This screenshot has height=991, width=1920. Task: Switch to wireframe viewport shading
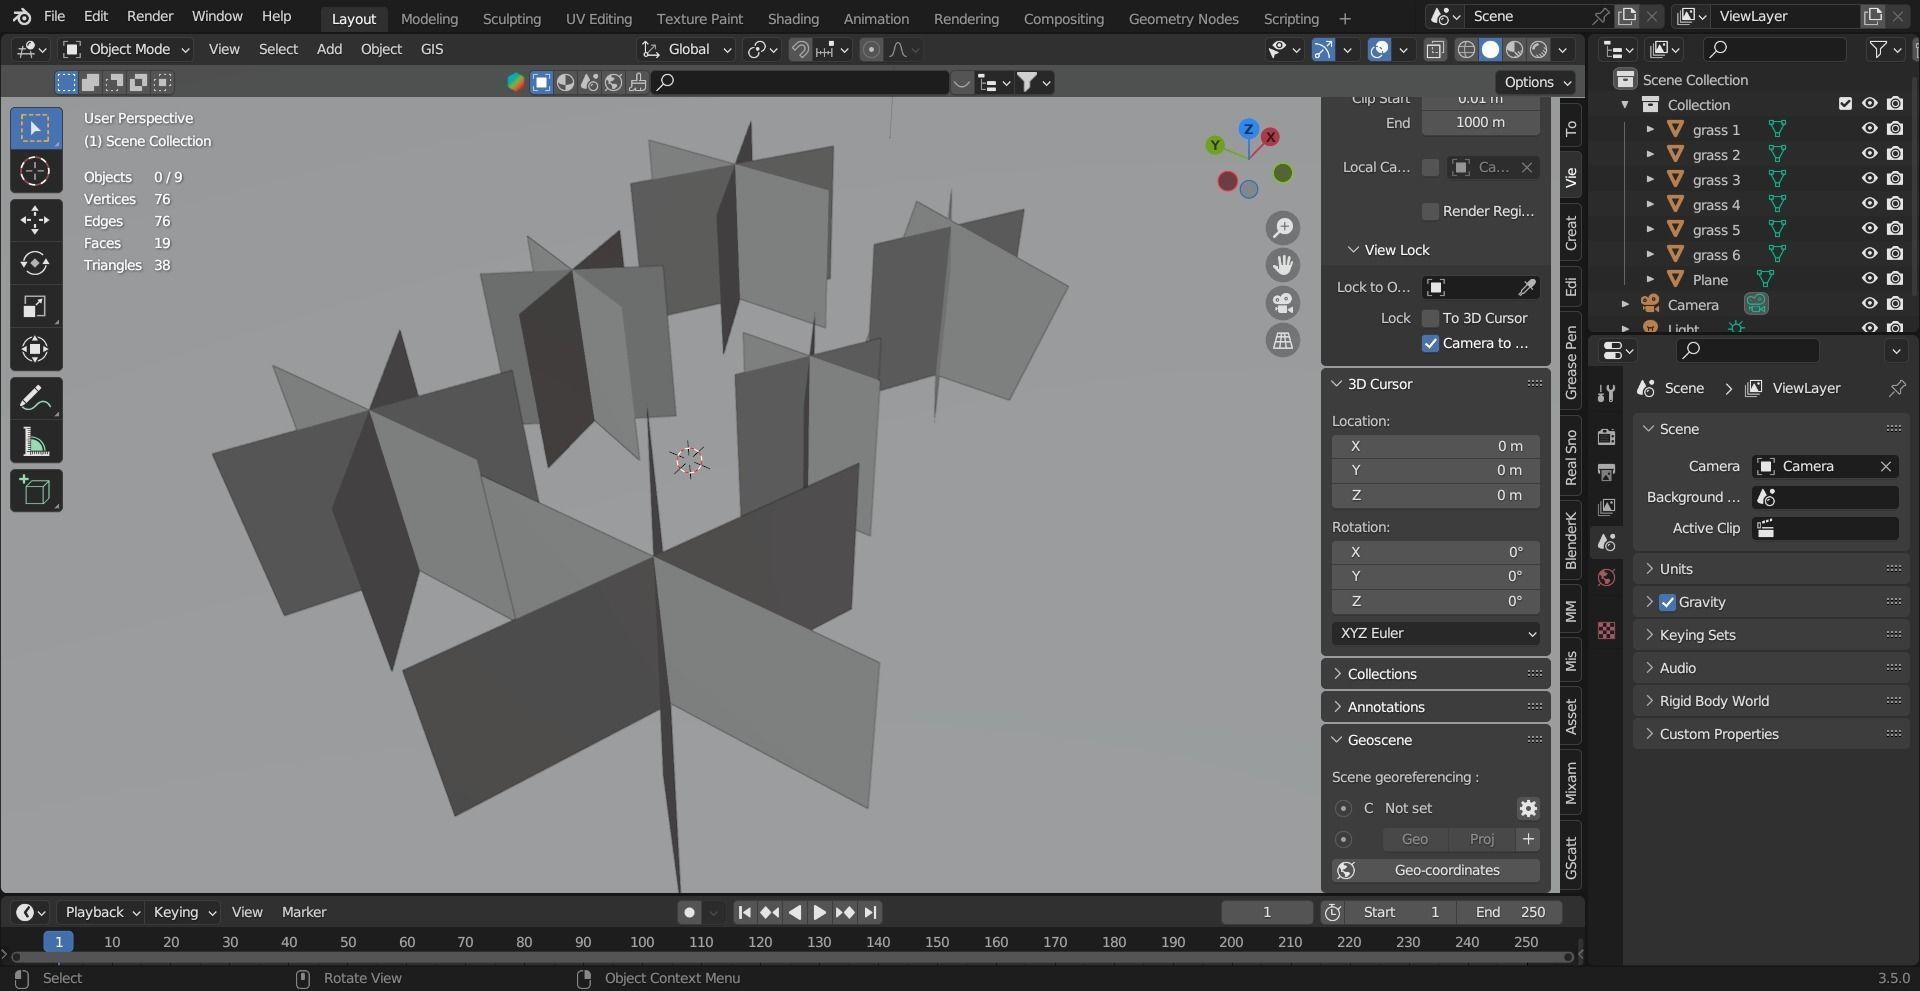coord(1466,50)
